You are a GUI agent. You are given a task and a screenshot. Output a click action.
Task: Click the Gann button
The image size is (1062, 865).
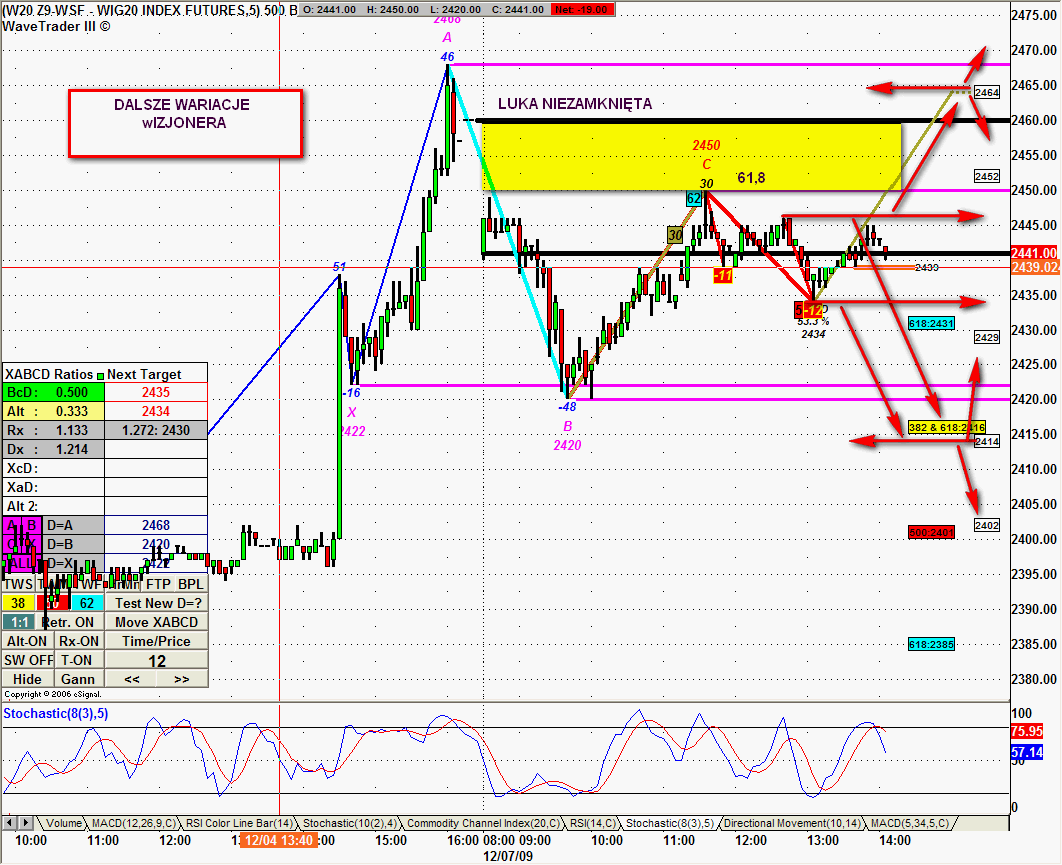(78, 679)
